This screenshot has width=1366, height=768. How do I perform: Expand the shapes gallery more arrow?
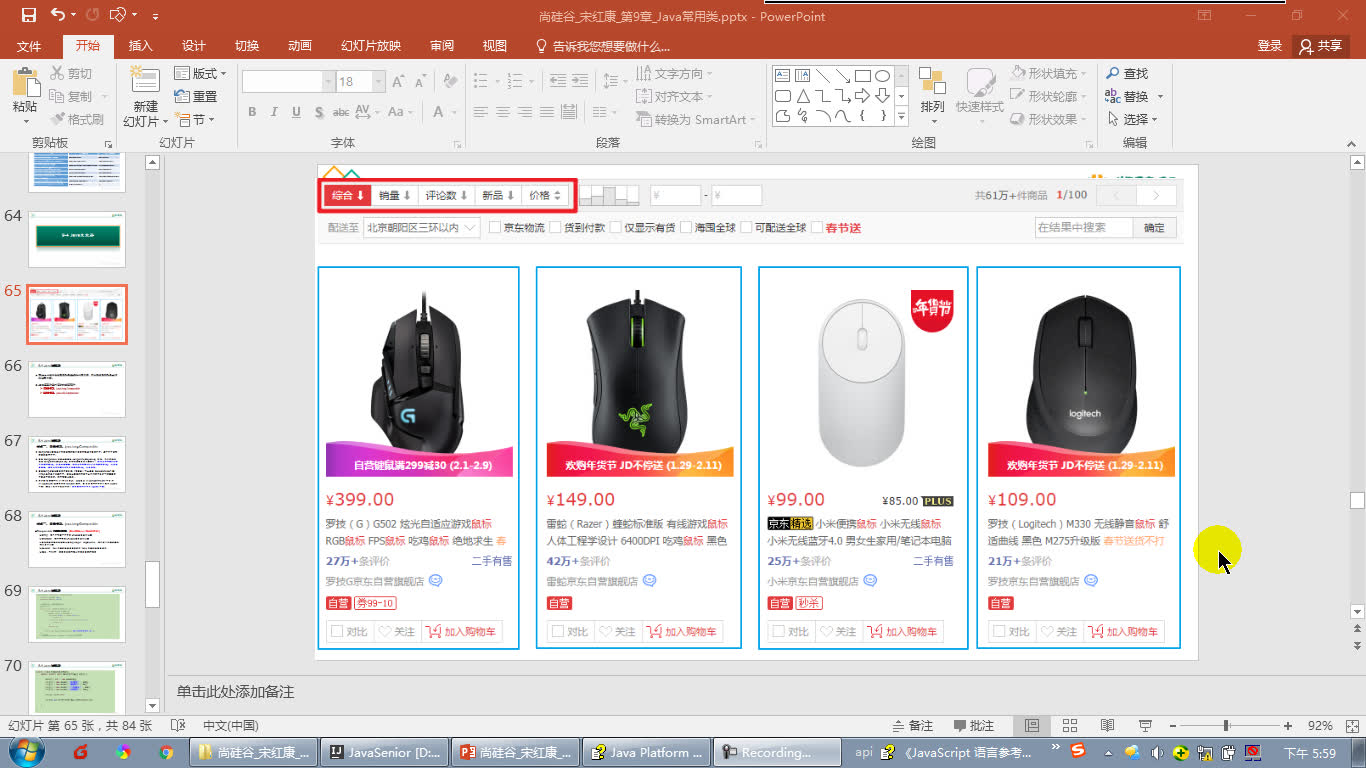(901, 117)
